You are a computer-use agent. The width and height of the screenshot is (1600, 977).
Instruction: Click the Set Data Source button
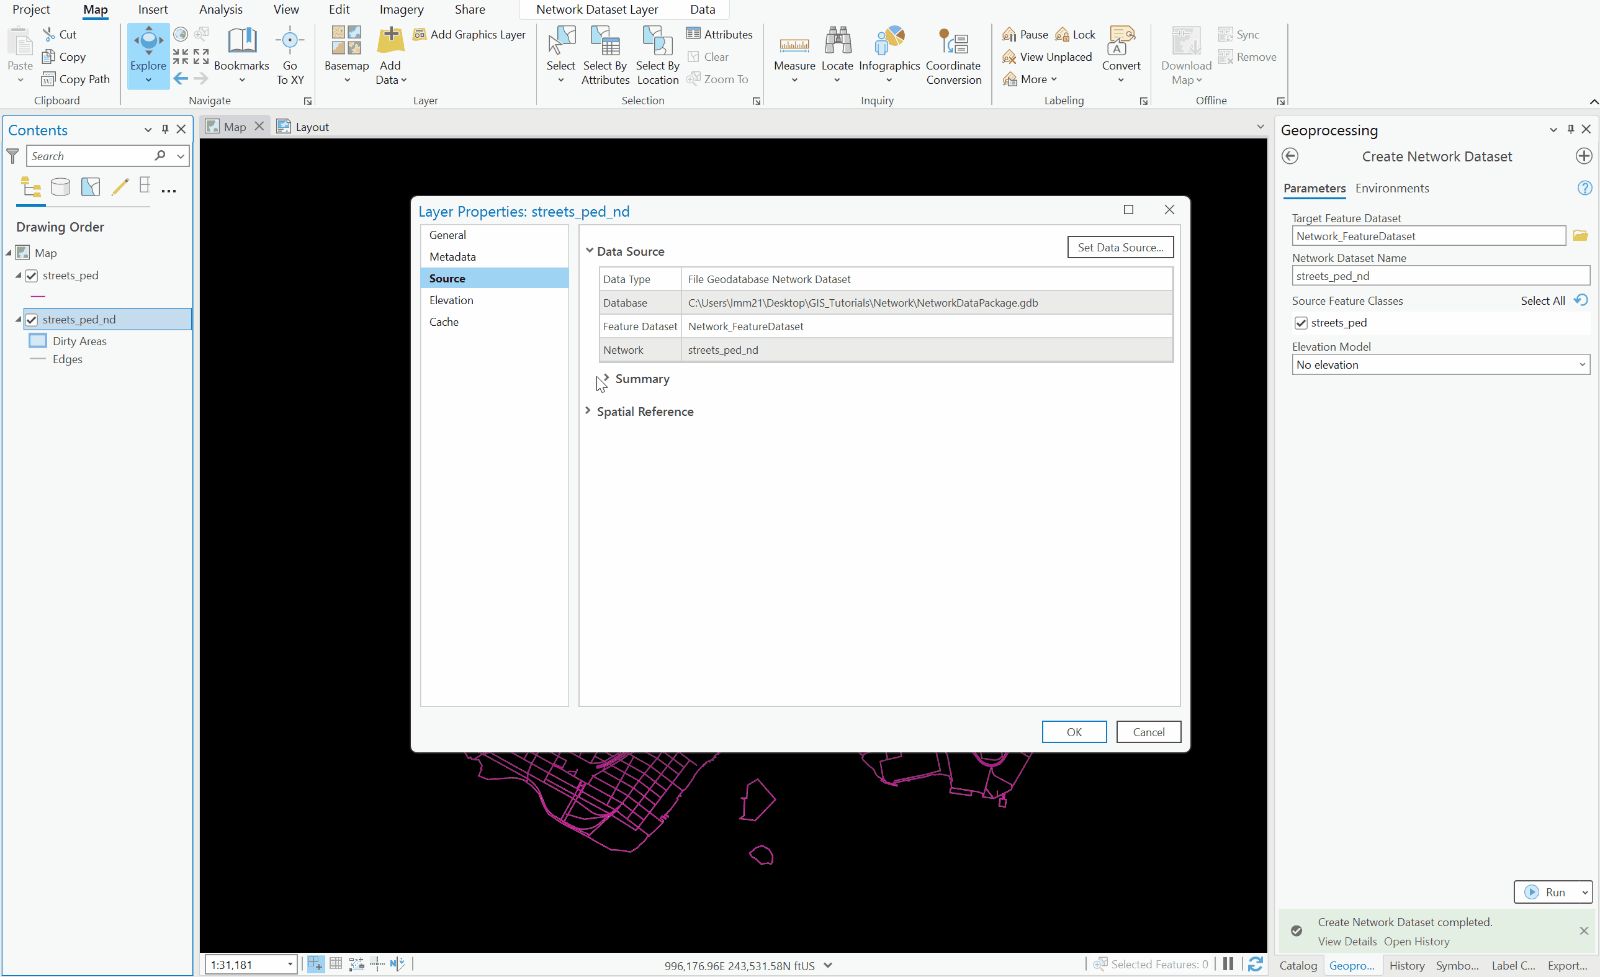(1119, 247)
